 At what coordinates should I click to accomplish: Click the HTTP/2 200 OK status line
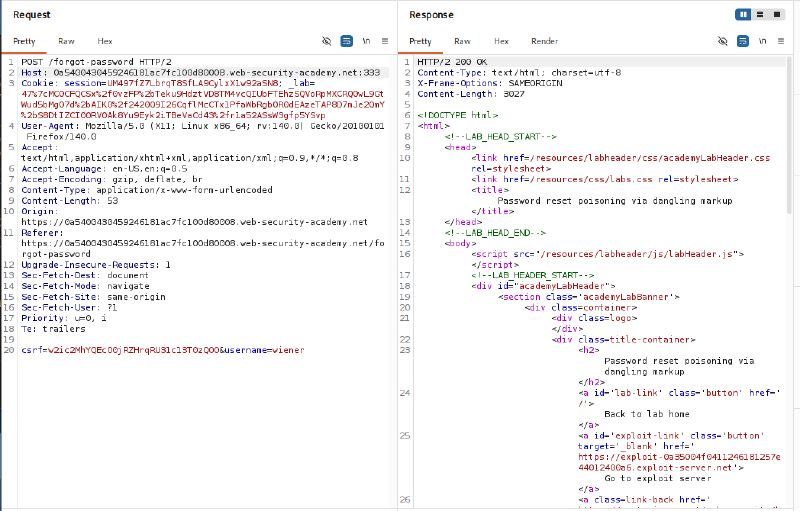[x=452, y=62]
